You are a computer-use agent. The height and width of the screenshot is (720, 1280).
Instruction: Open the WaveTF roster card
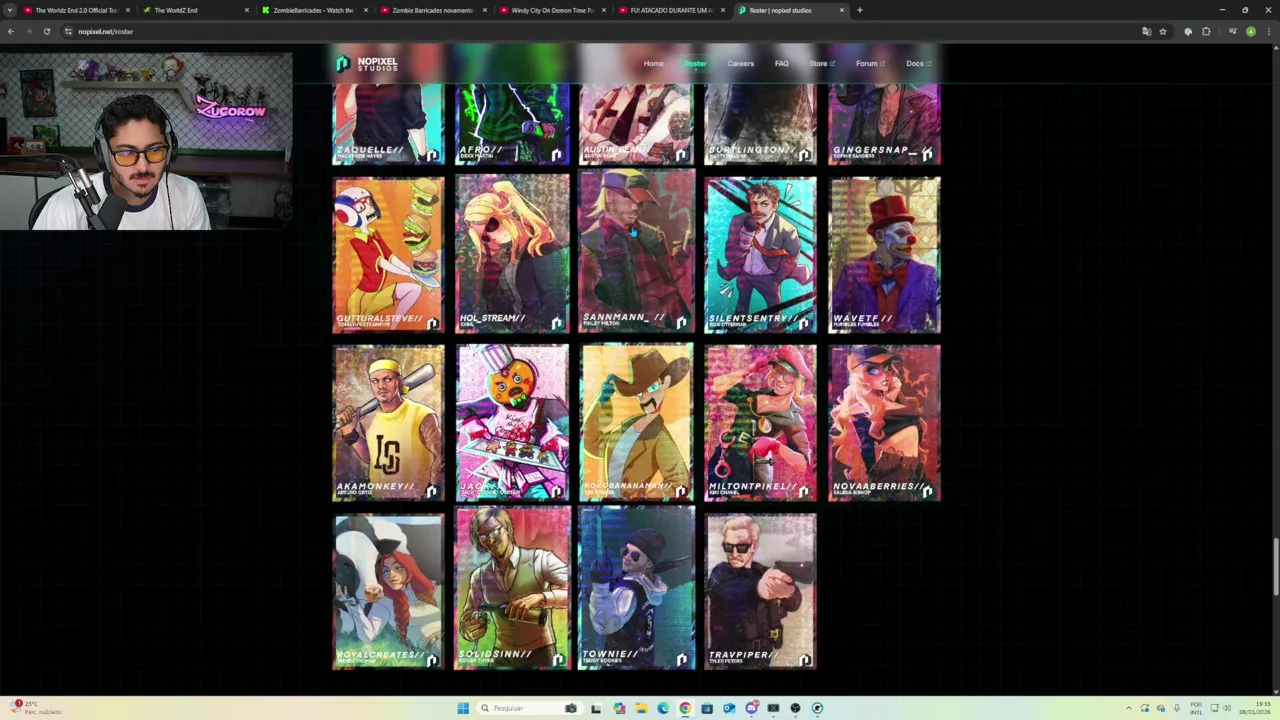[884, 255]
